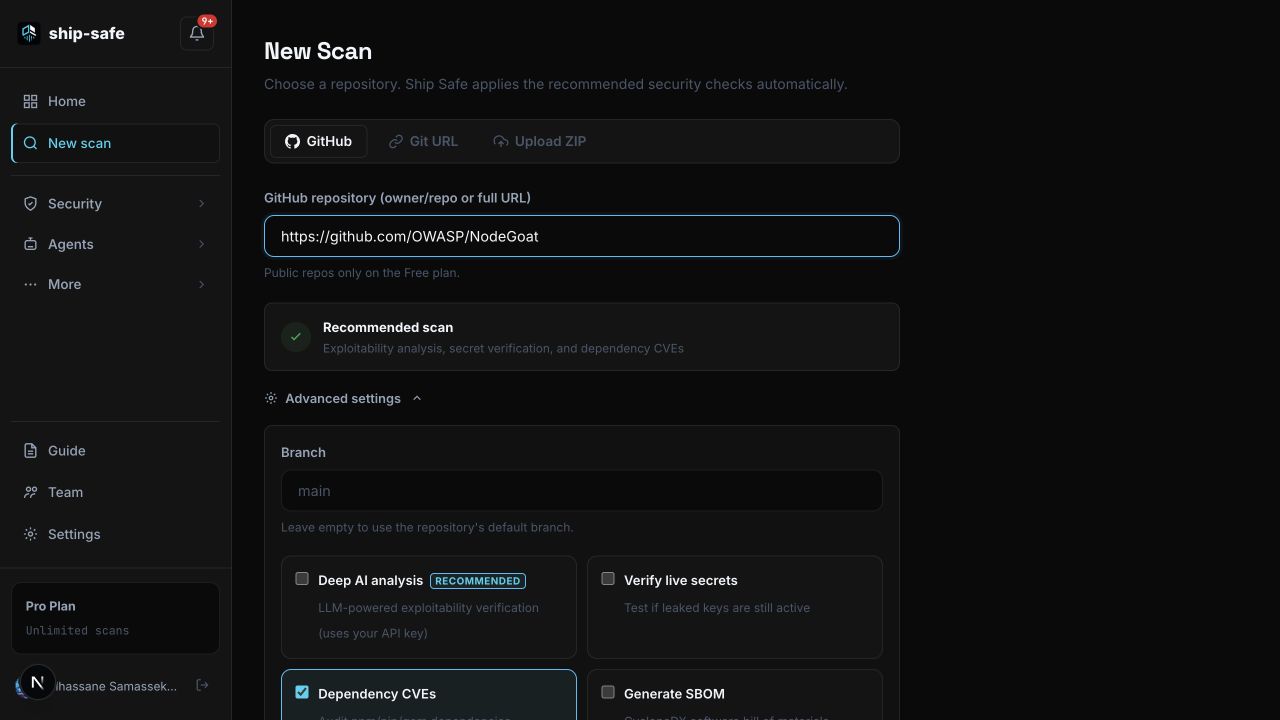The height and width of the screenshot is (720, 1280).
Task: Enable the Deep AI analysis checkbox
Action: (x=302, y=578)
